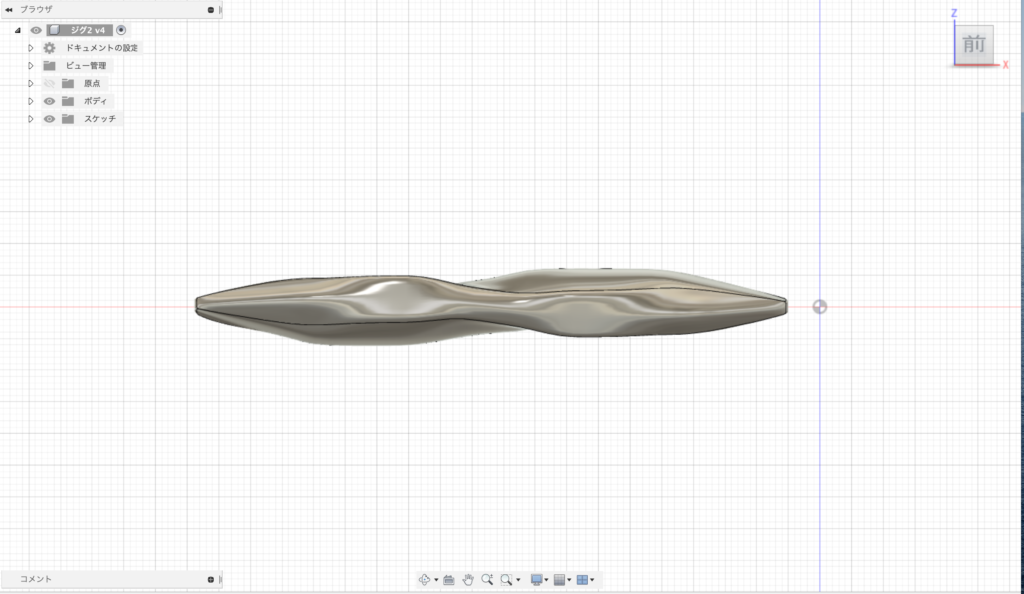Screen dimensions: 1024x594
Task: Expand the ビュー管理 folder
Action: point(31,65)
